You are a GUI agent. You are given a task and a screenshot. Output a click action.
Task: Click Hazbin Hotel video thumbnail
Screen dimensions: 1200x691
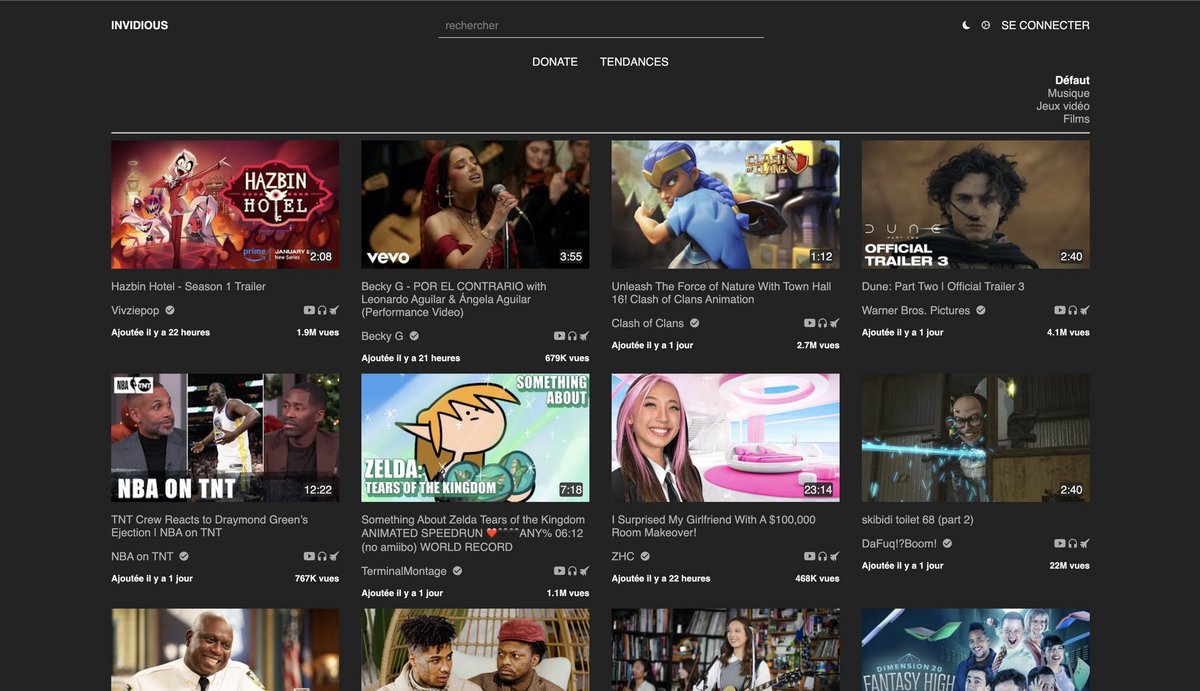tap(225, 204)
